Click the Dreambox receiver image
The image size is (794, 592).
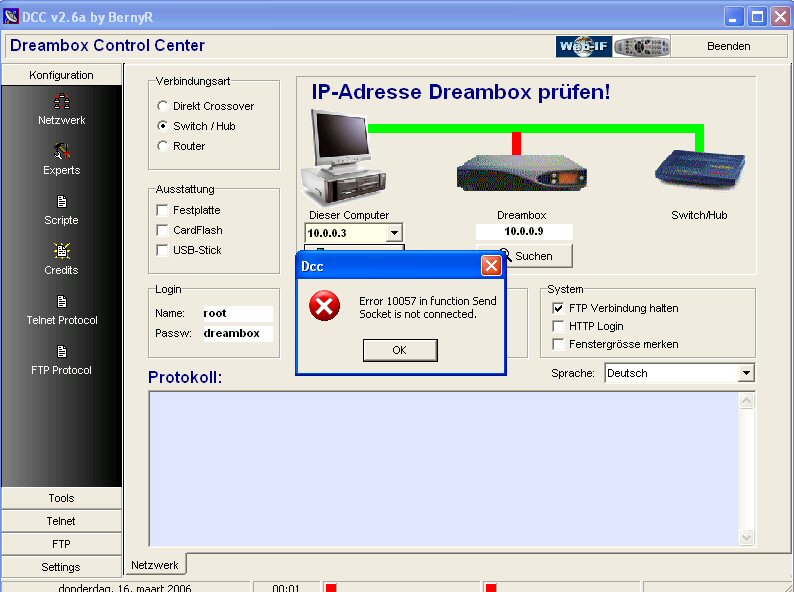pyautogui.click(x=522, y=172)
